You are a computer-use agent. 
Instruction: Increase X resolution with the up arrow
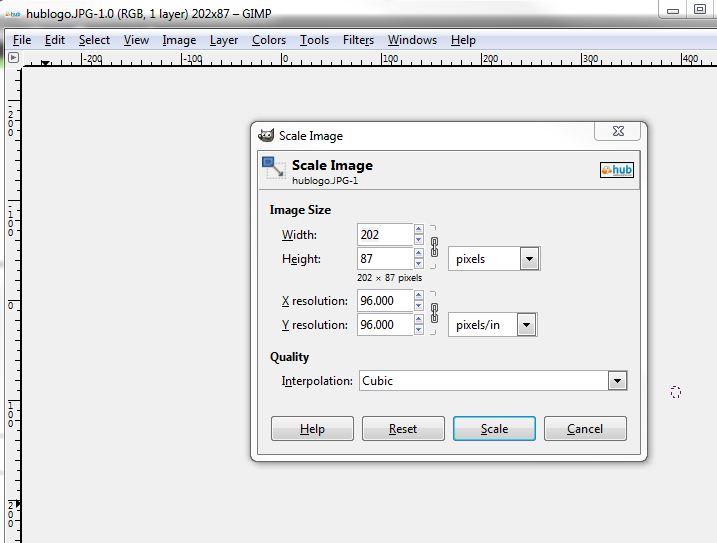(x=418, y=296)
